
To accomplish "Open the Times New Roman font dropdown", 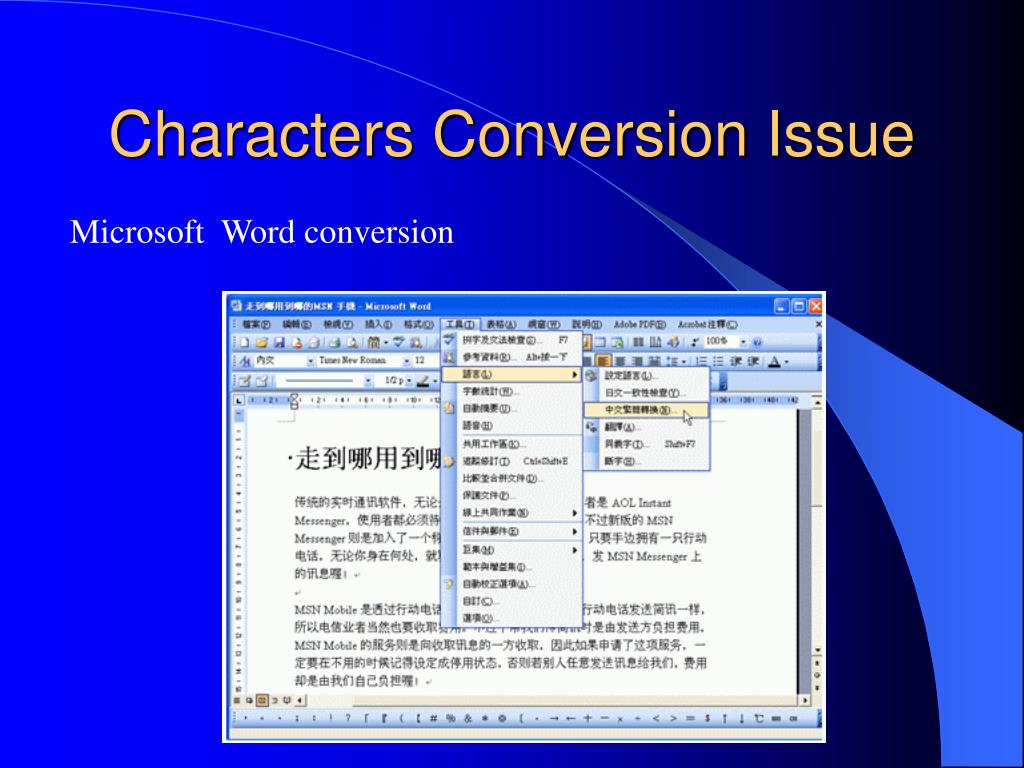I will 406,361.
